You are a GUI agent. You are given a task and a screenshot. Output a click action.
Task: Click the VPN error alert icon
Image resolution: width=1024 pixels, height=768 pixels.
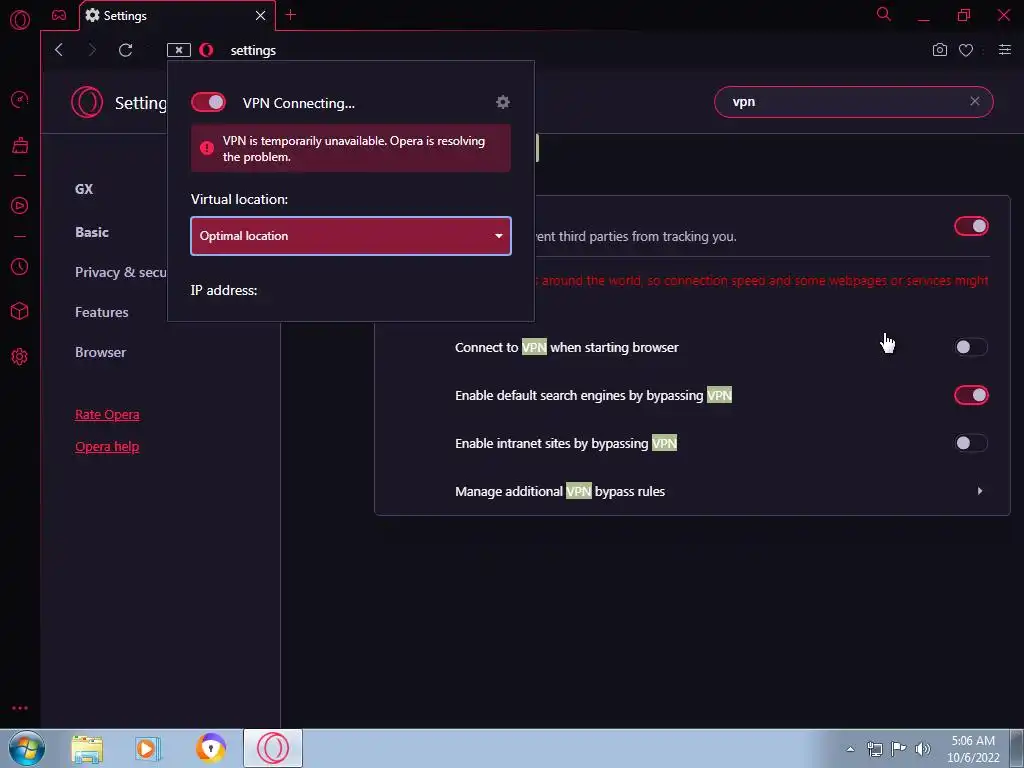(207, 148)
